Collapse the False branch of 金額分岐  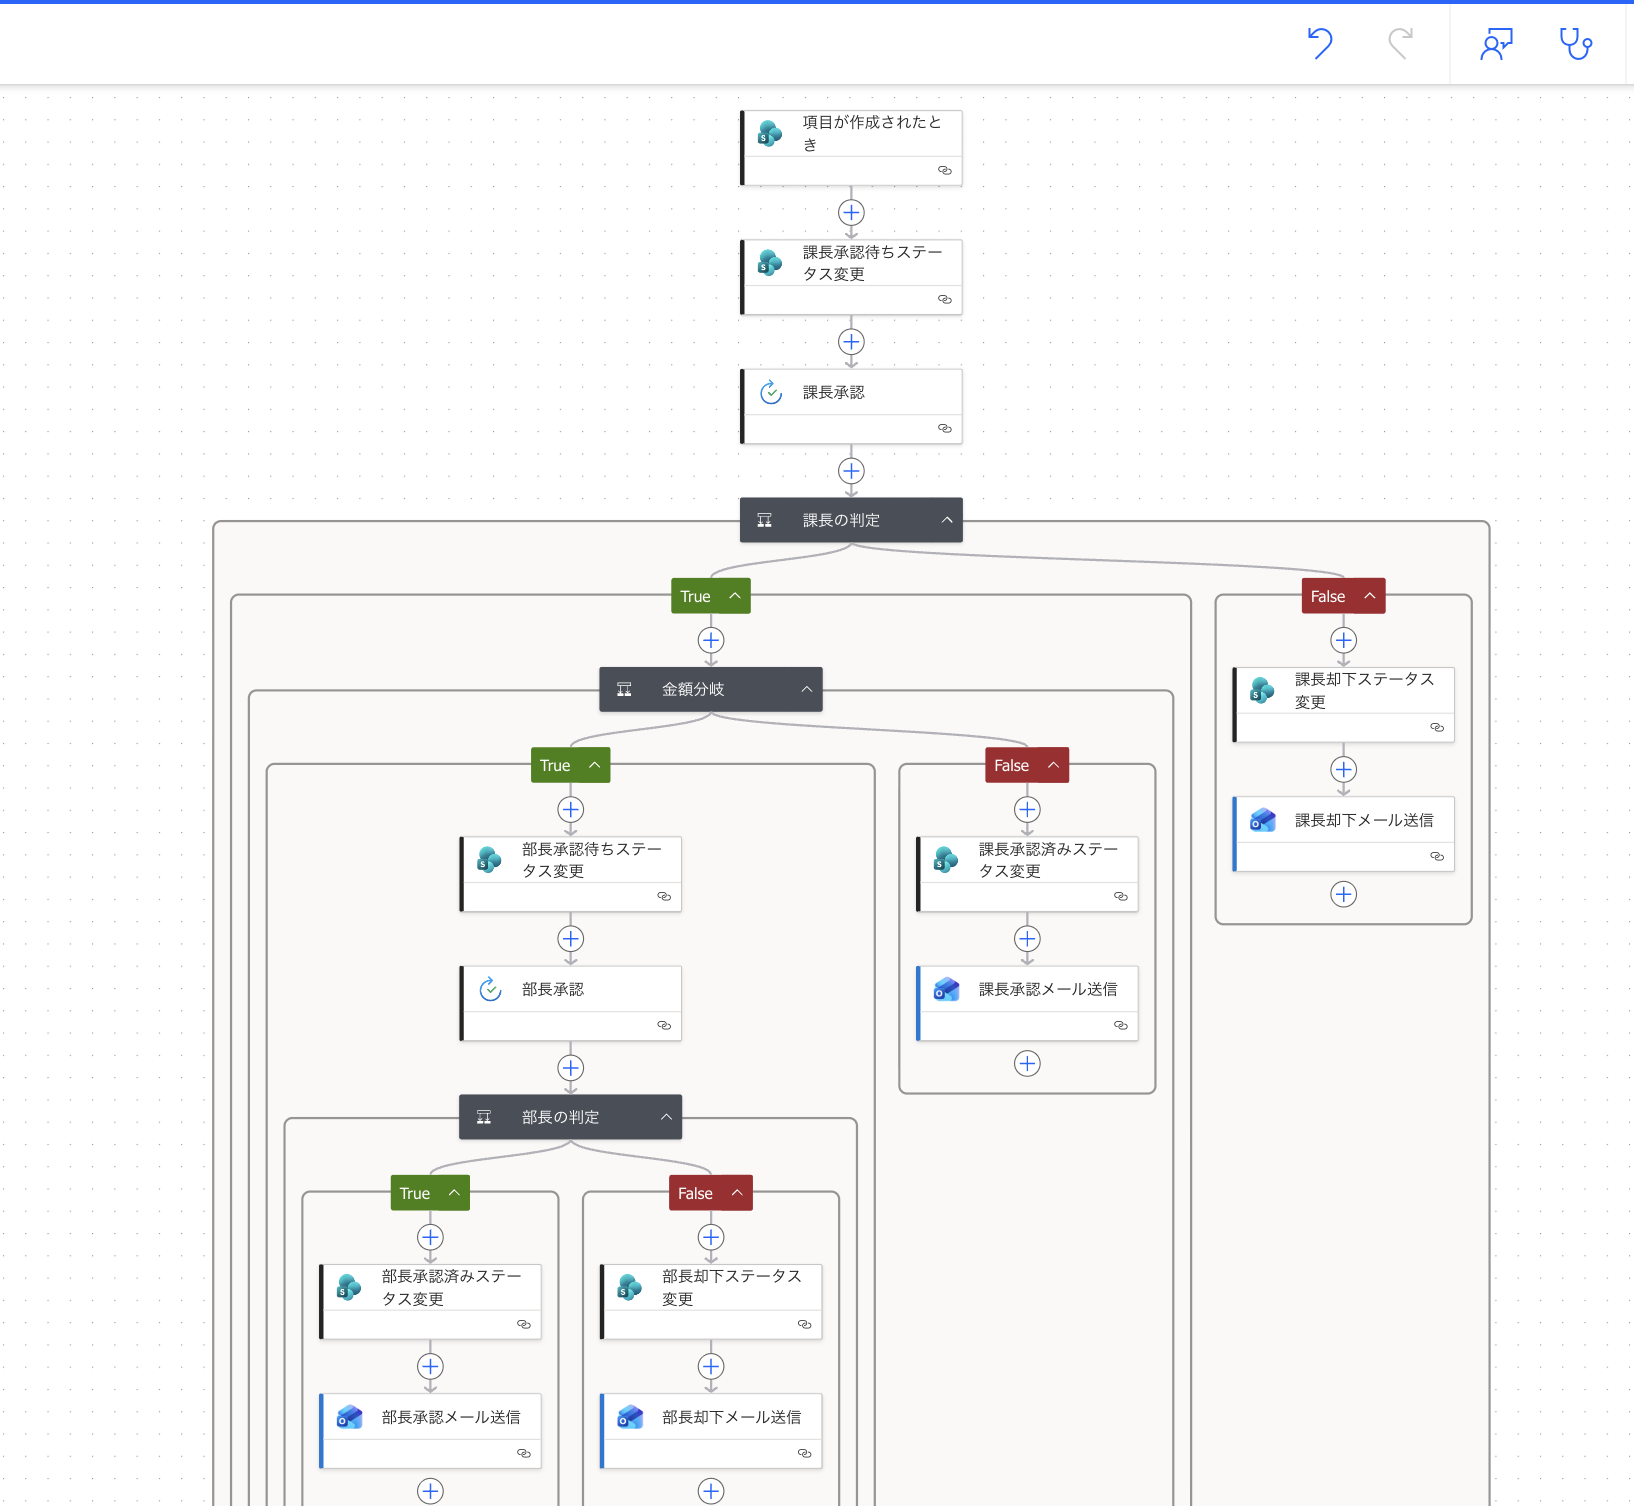tap(1053, 765)
